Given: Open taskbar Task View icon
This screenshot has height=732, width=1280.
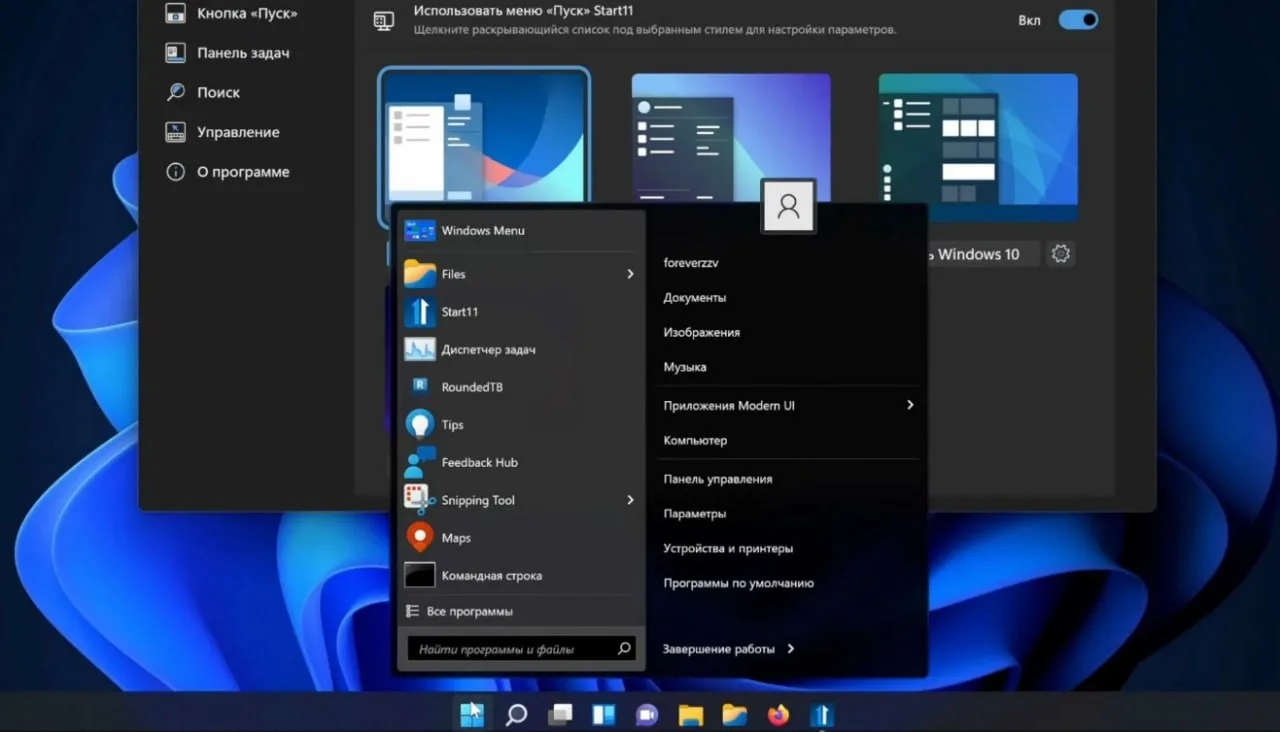Looking at the screenshot, I should tap(560, 715).
